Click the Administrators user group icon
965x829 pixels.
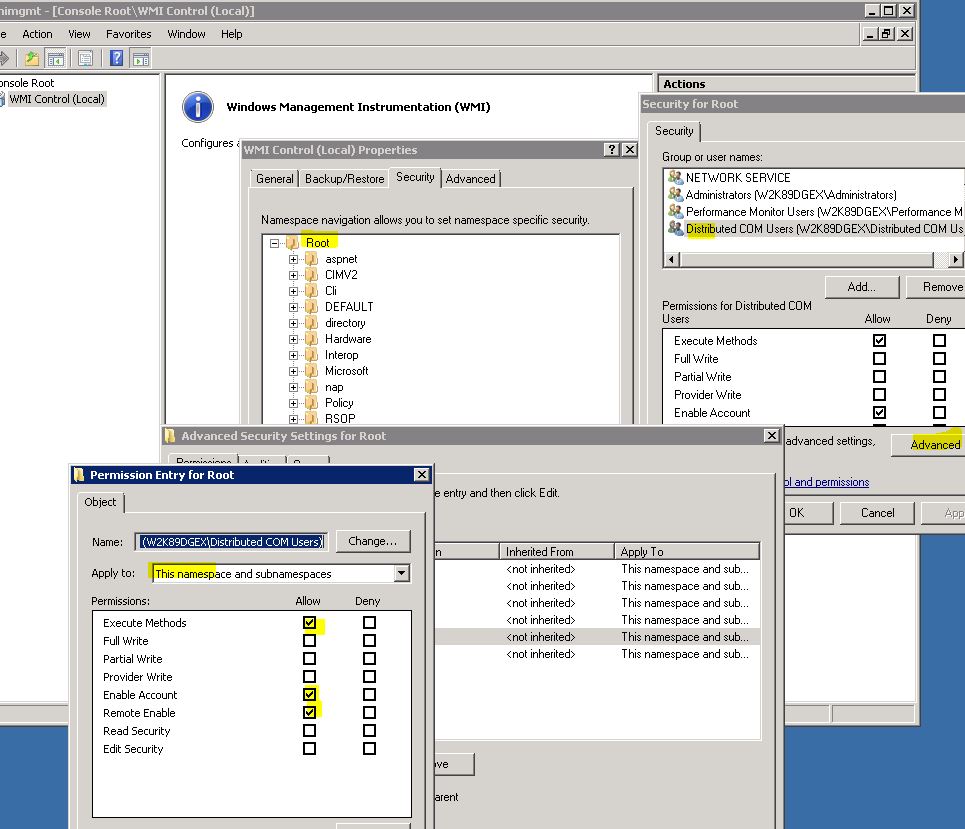(676, 195)
